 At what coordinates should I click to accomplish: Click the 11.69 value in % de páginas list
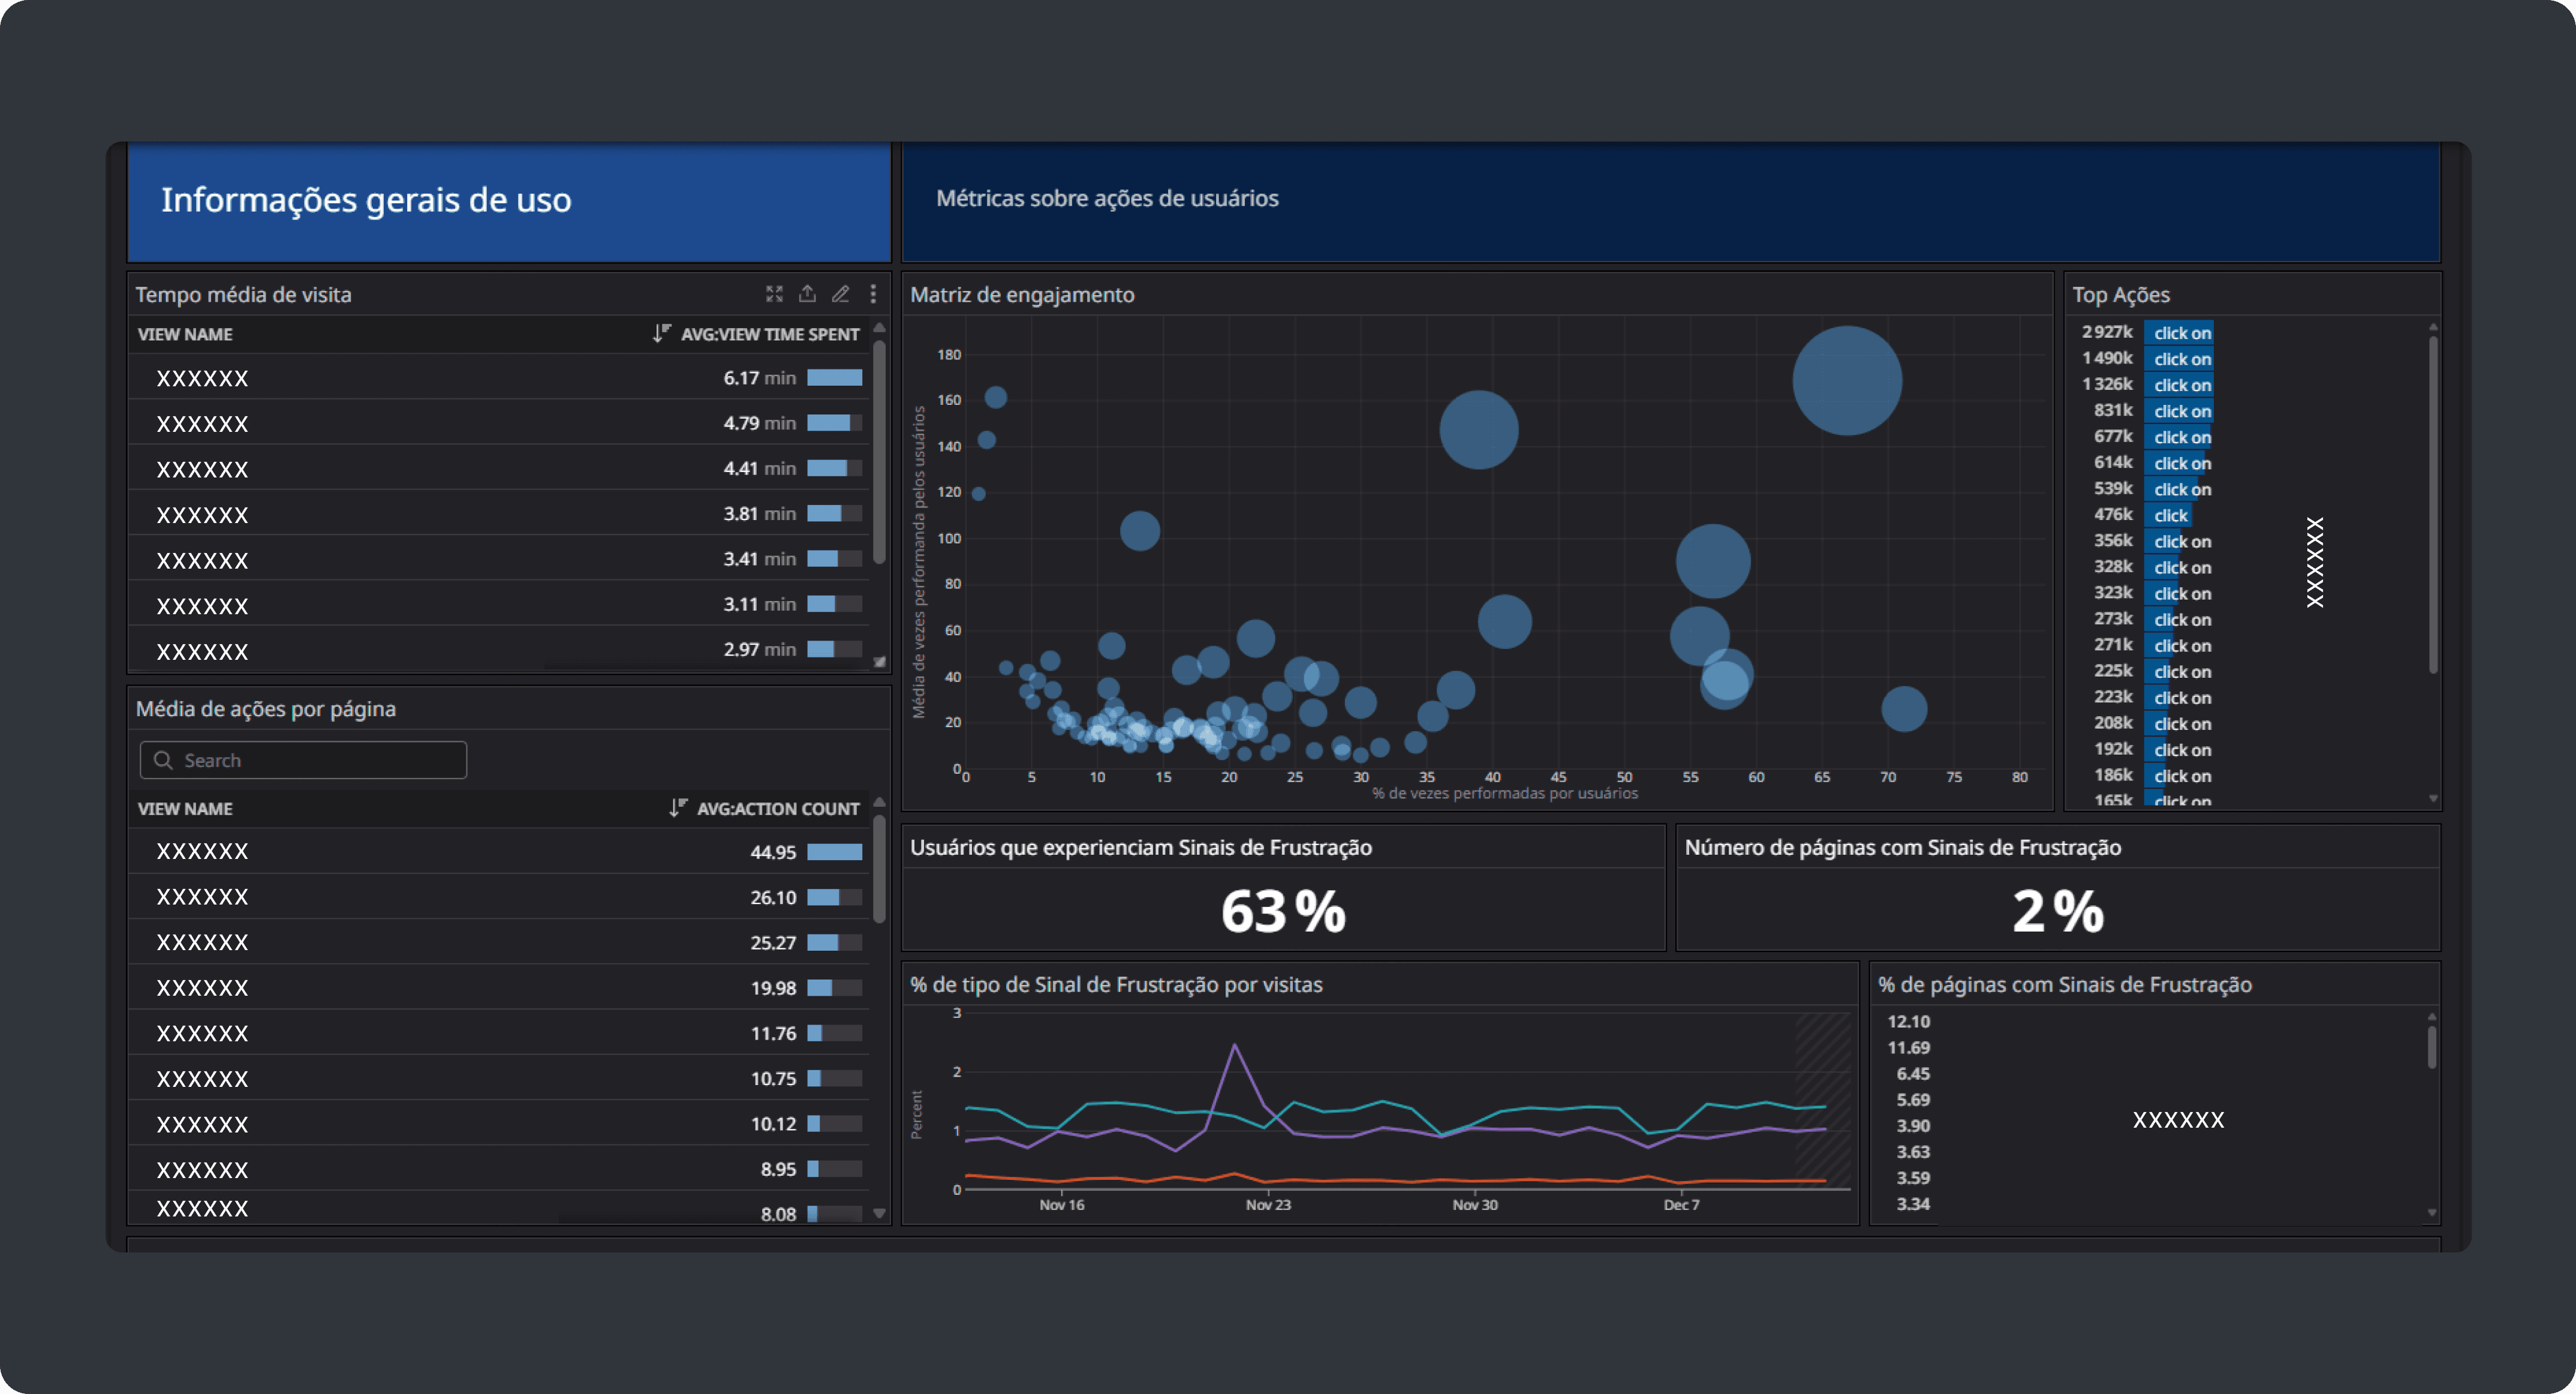tap(1908, 1047)
